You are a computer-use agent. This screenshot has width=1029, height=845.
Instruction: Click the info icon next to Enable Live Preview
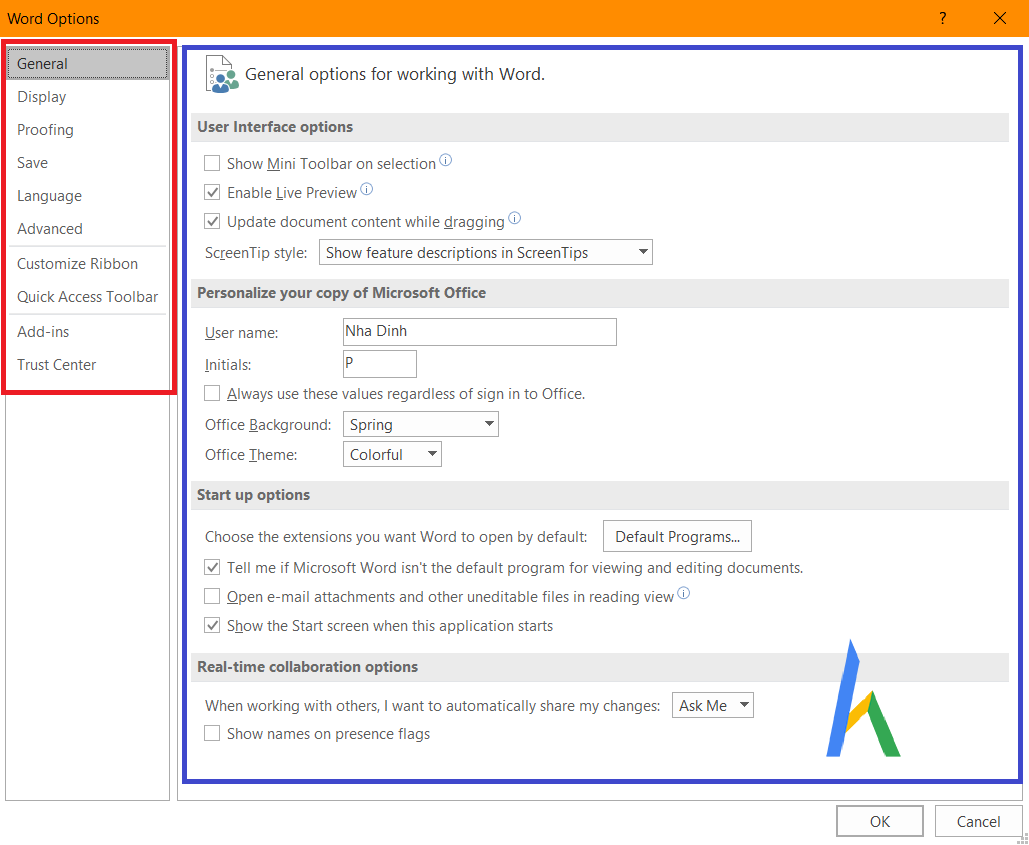[367, 189]
